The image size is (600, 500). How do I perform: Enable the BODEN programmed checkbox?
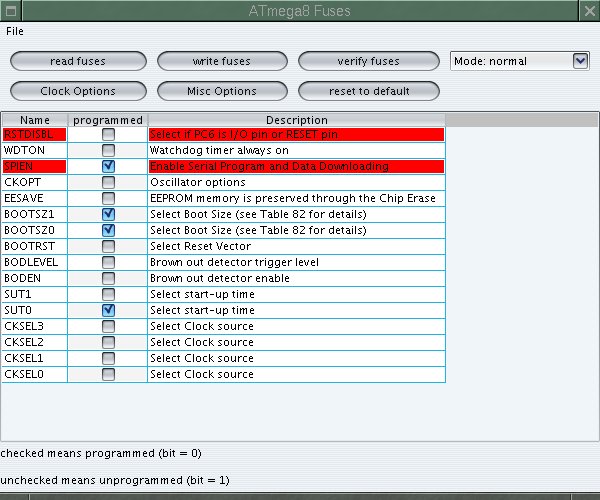click(x=108, y=278)
